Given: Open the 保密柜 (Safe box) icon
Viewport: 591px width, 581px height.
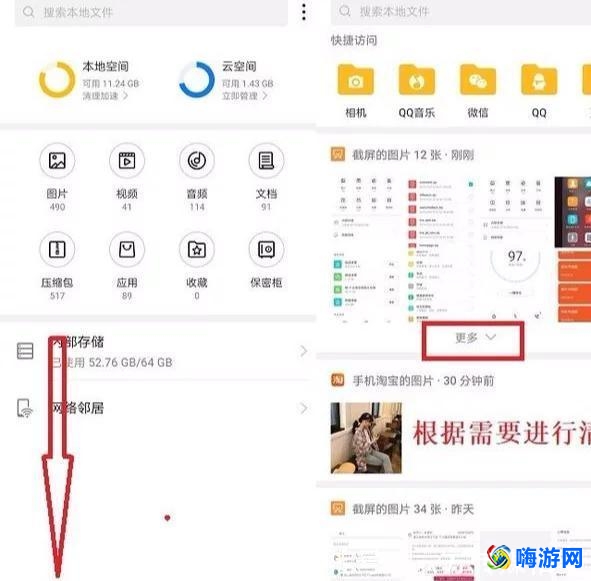Looking at the screenshot, I should 266,249.
